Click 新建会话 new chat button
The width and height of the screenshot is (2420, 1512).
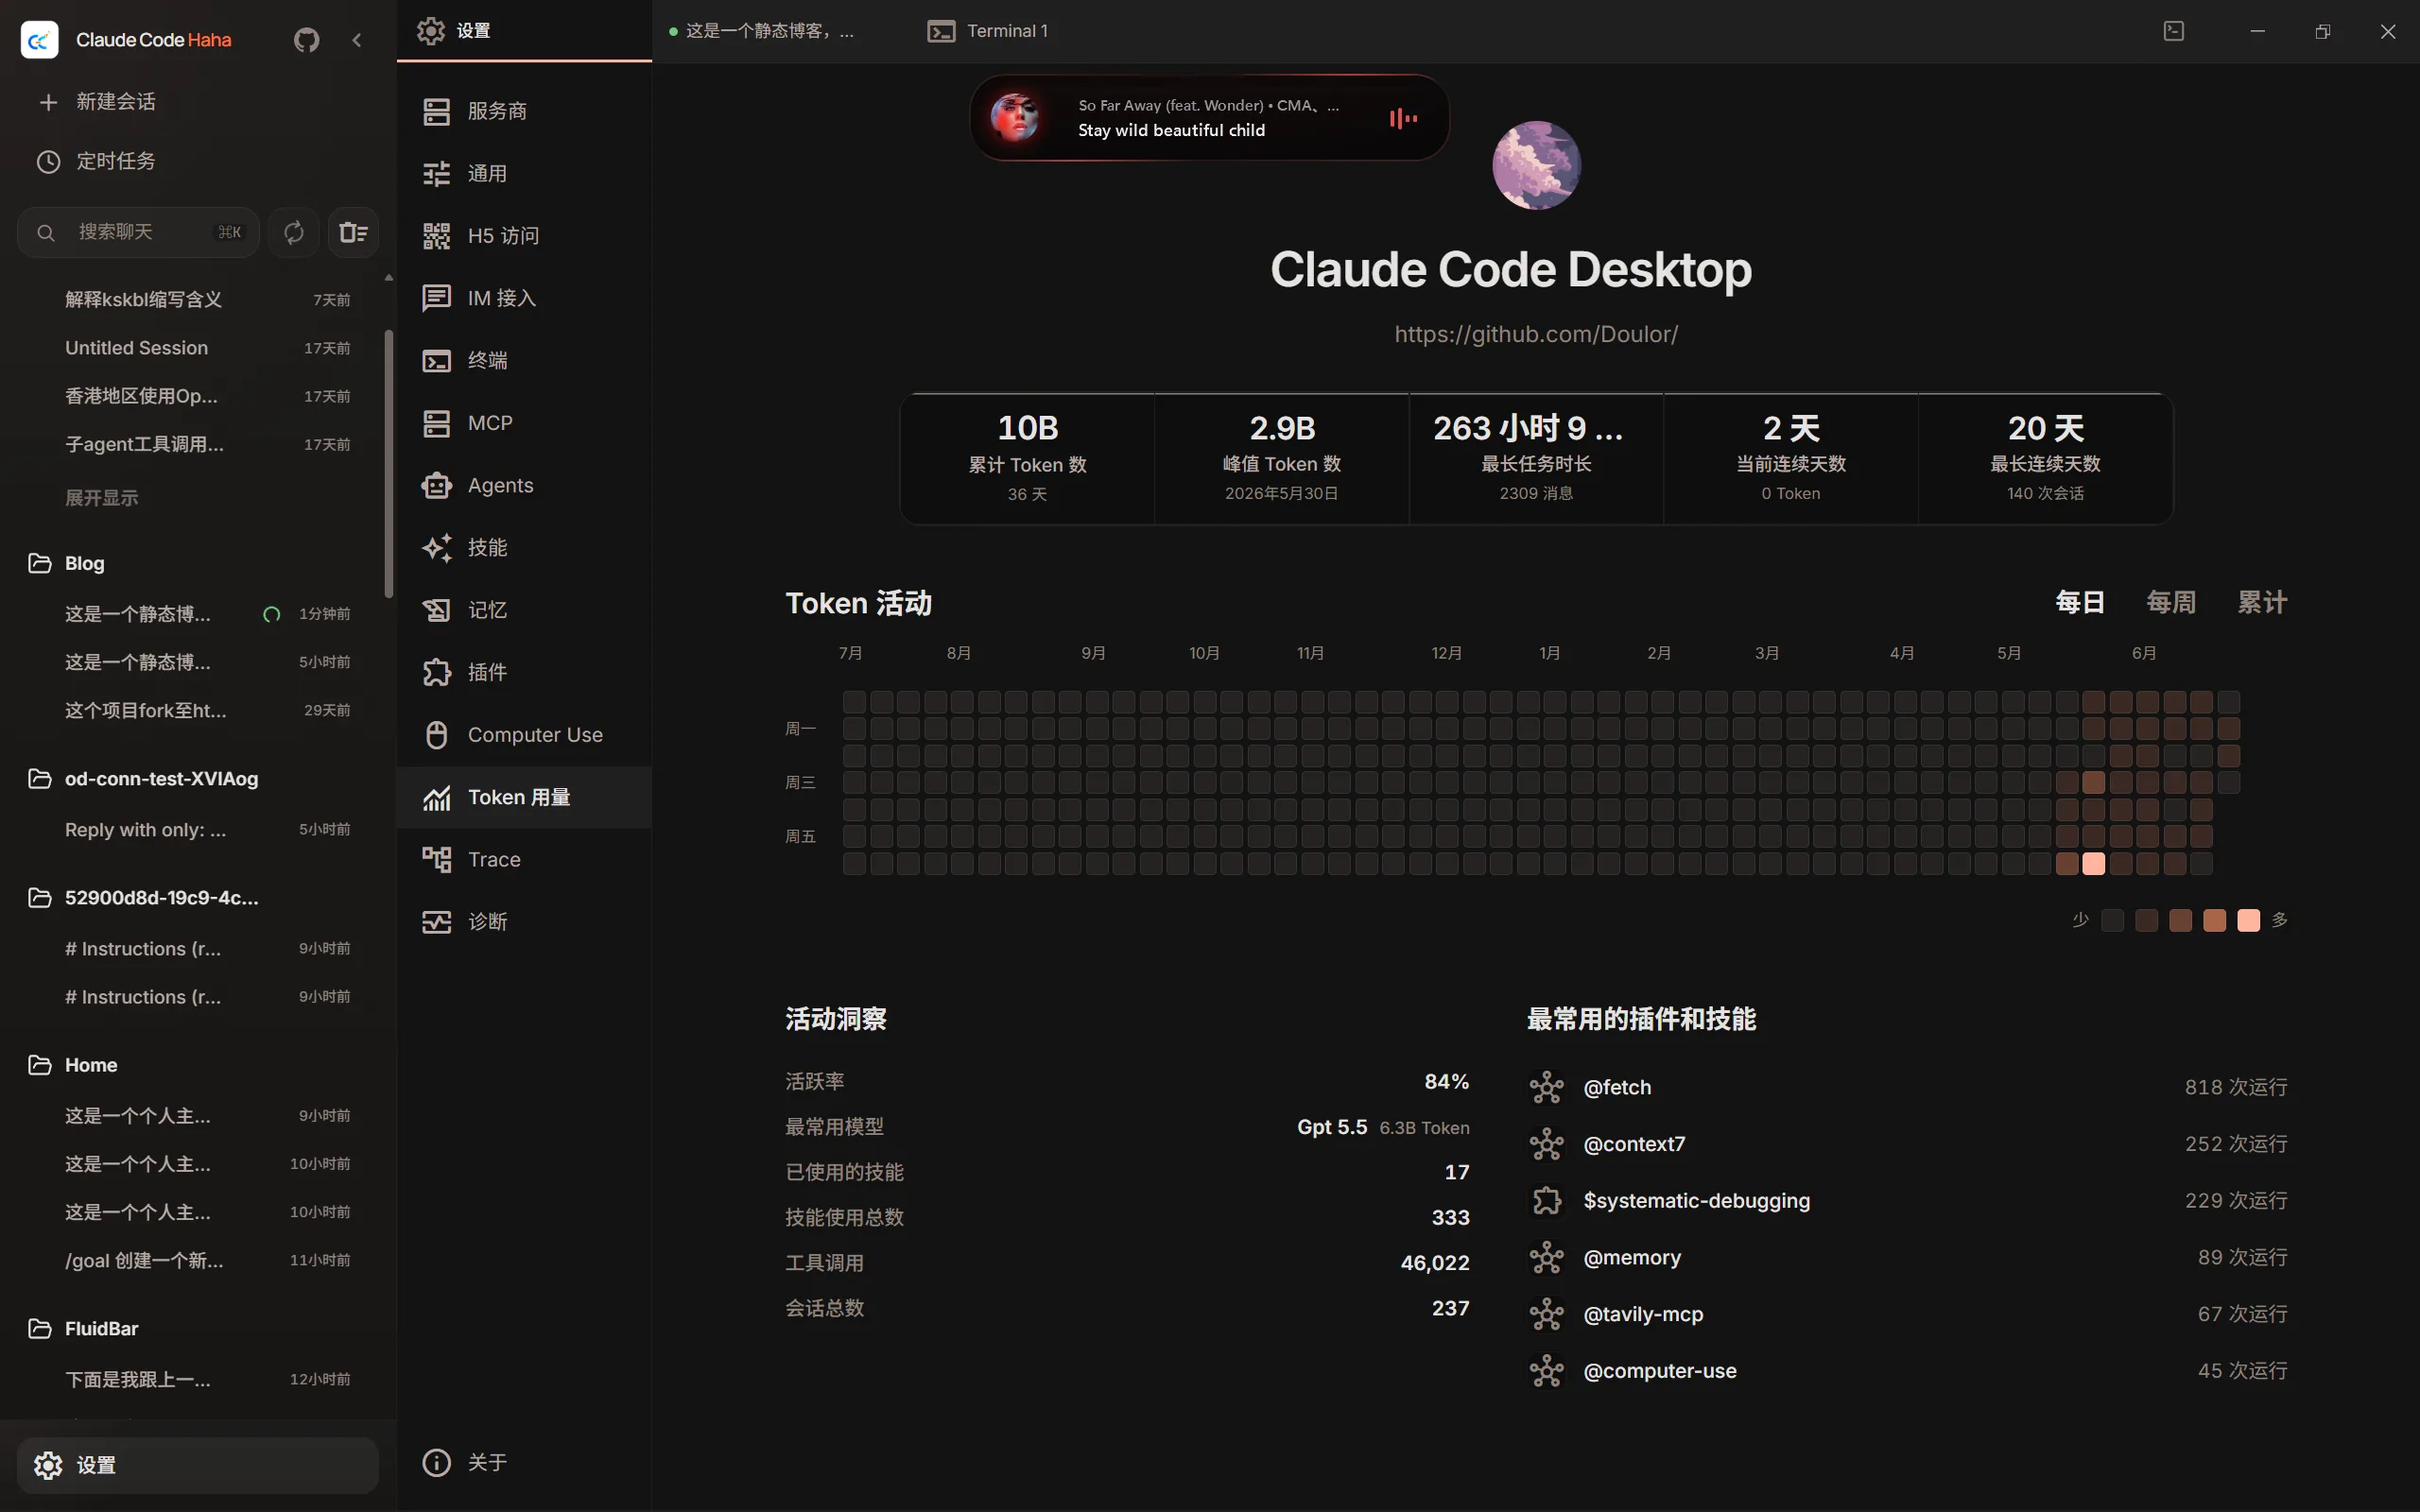tap(98, 102)
